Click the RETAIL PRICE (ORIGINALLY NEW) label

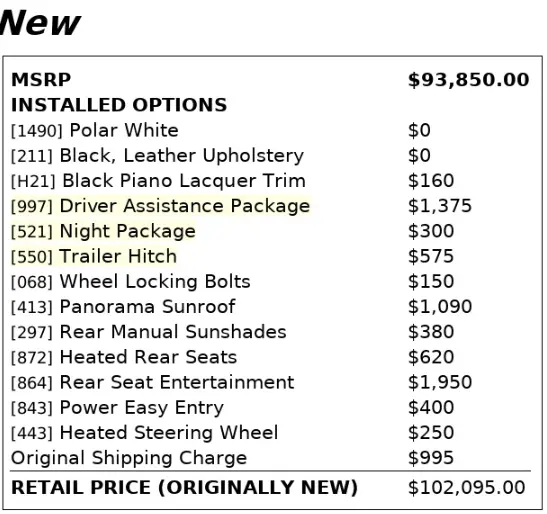coord(185,487)
